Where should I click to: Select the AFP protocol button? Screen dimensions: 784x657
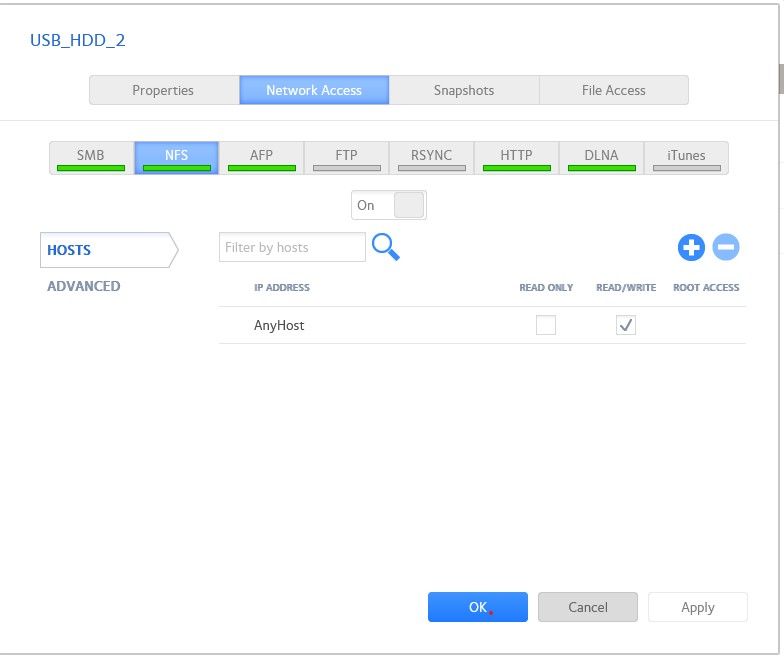pyautogui.click(x=262, y=157)
